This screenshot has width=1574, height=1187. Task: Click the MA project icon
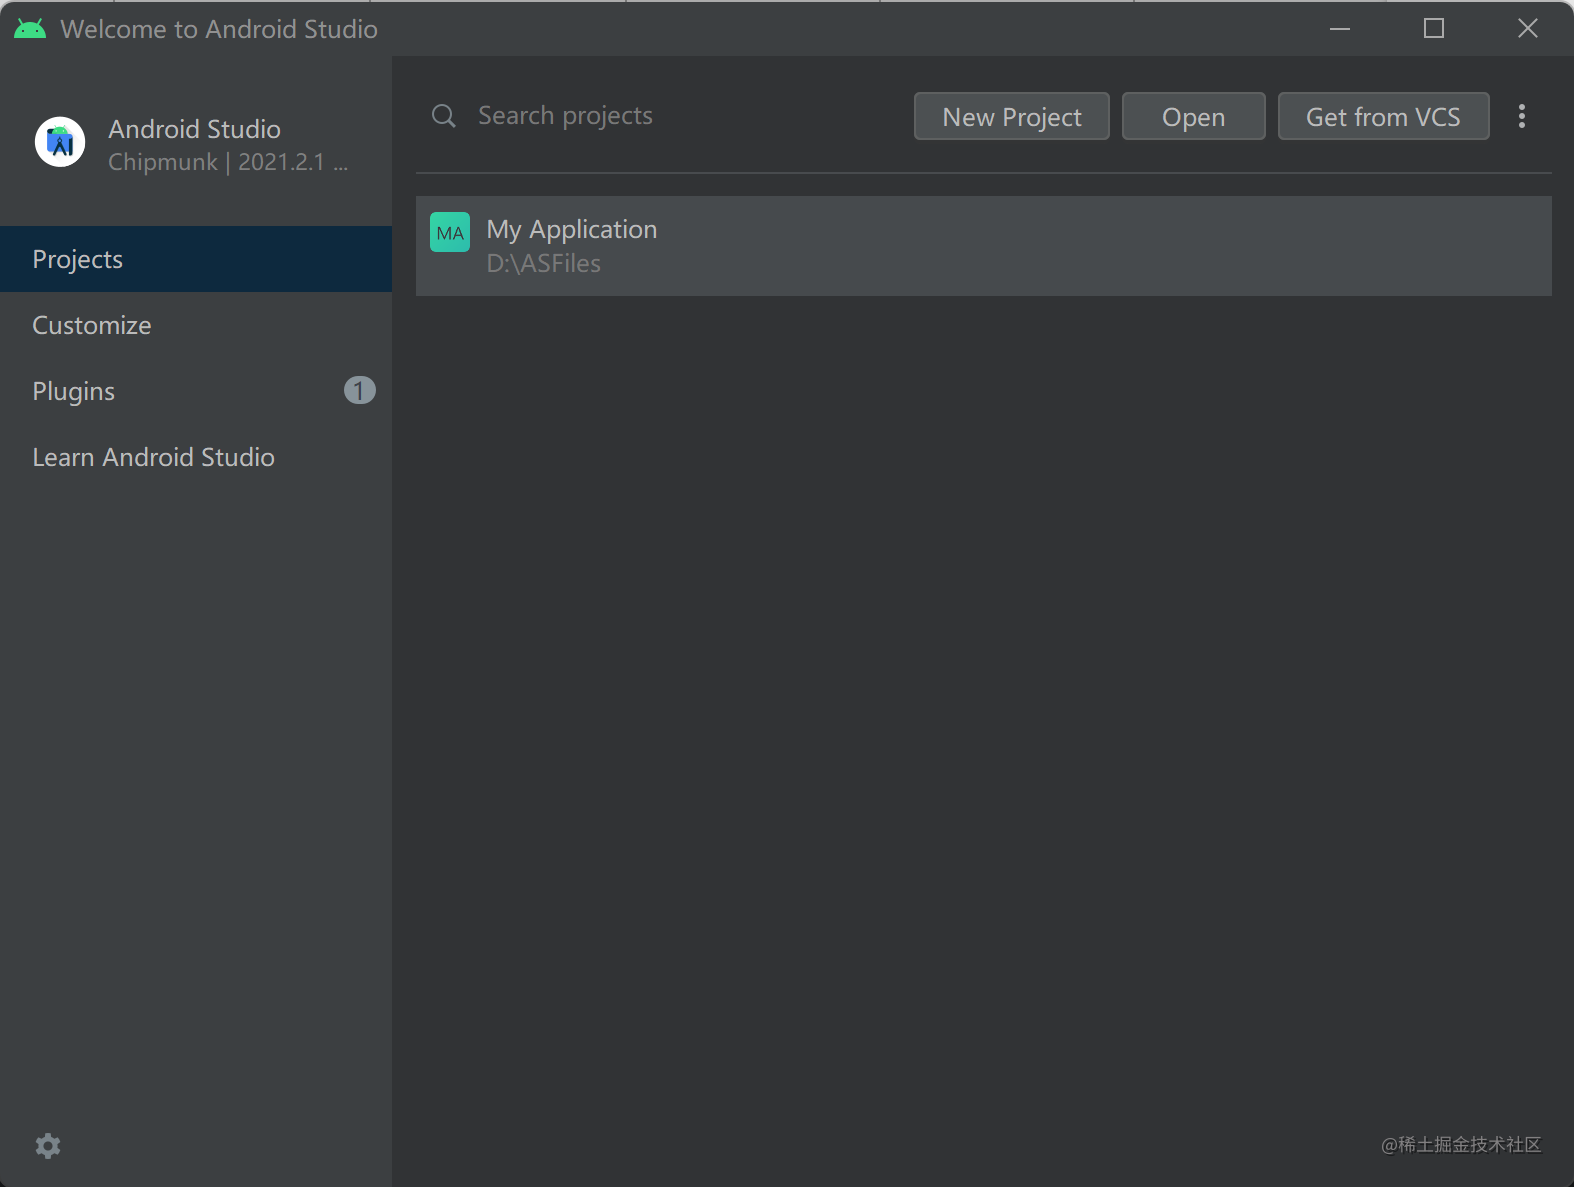[x=450, y=232]
